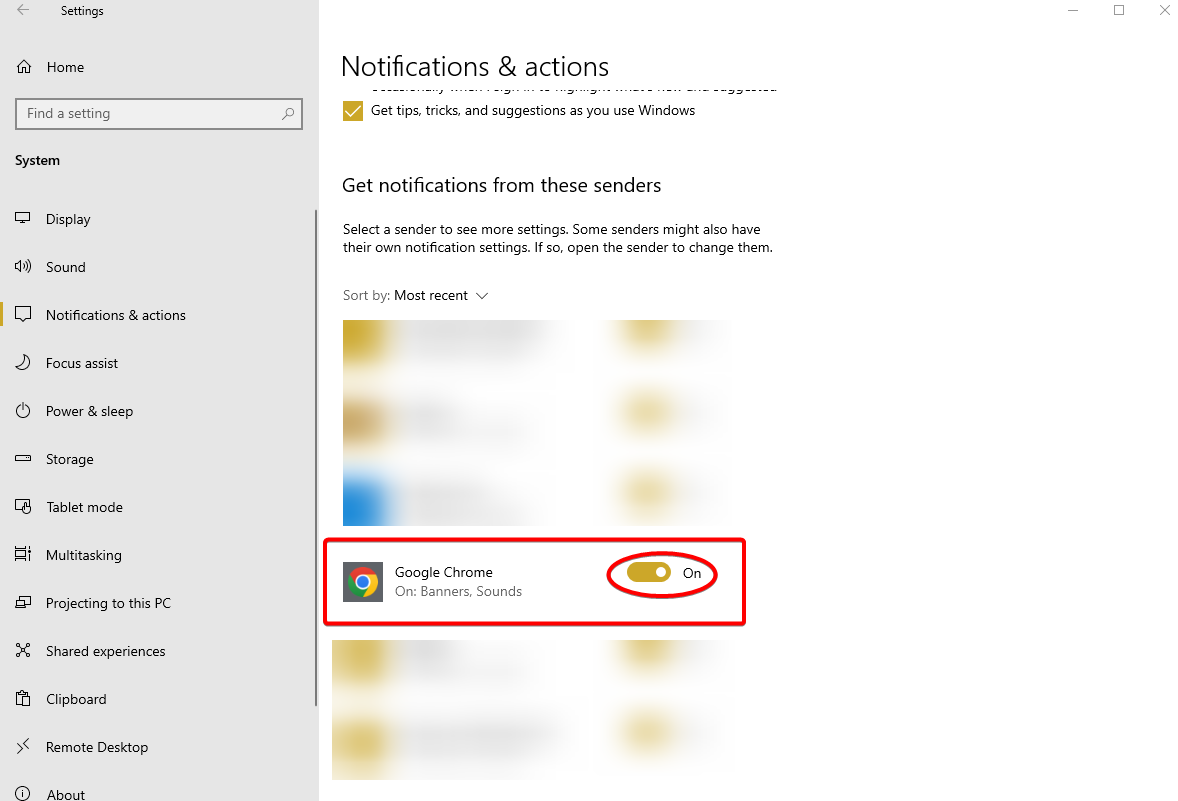
Task: Turn off Google Chrome notifications toggle
Action: 648,573
